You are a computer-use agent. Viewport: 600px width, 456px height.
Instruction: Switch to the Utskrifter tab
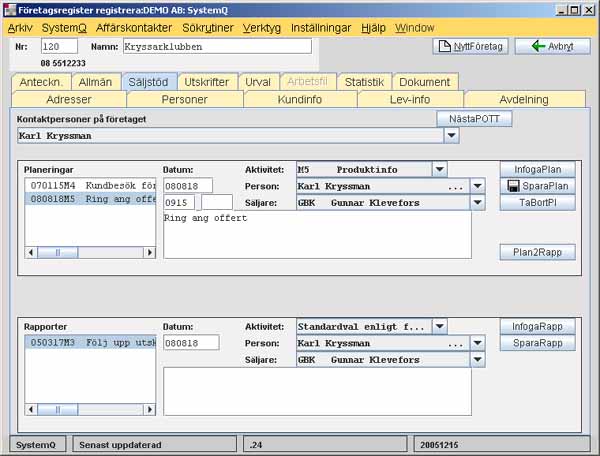207,82
